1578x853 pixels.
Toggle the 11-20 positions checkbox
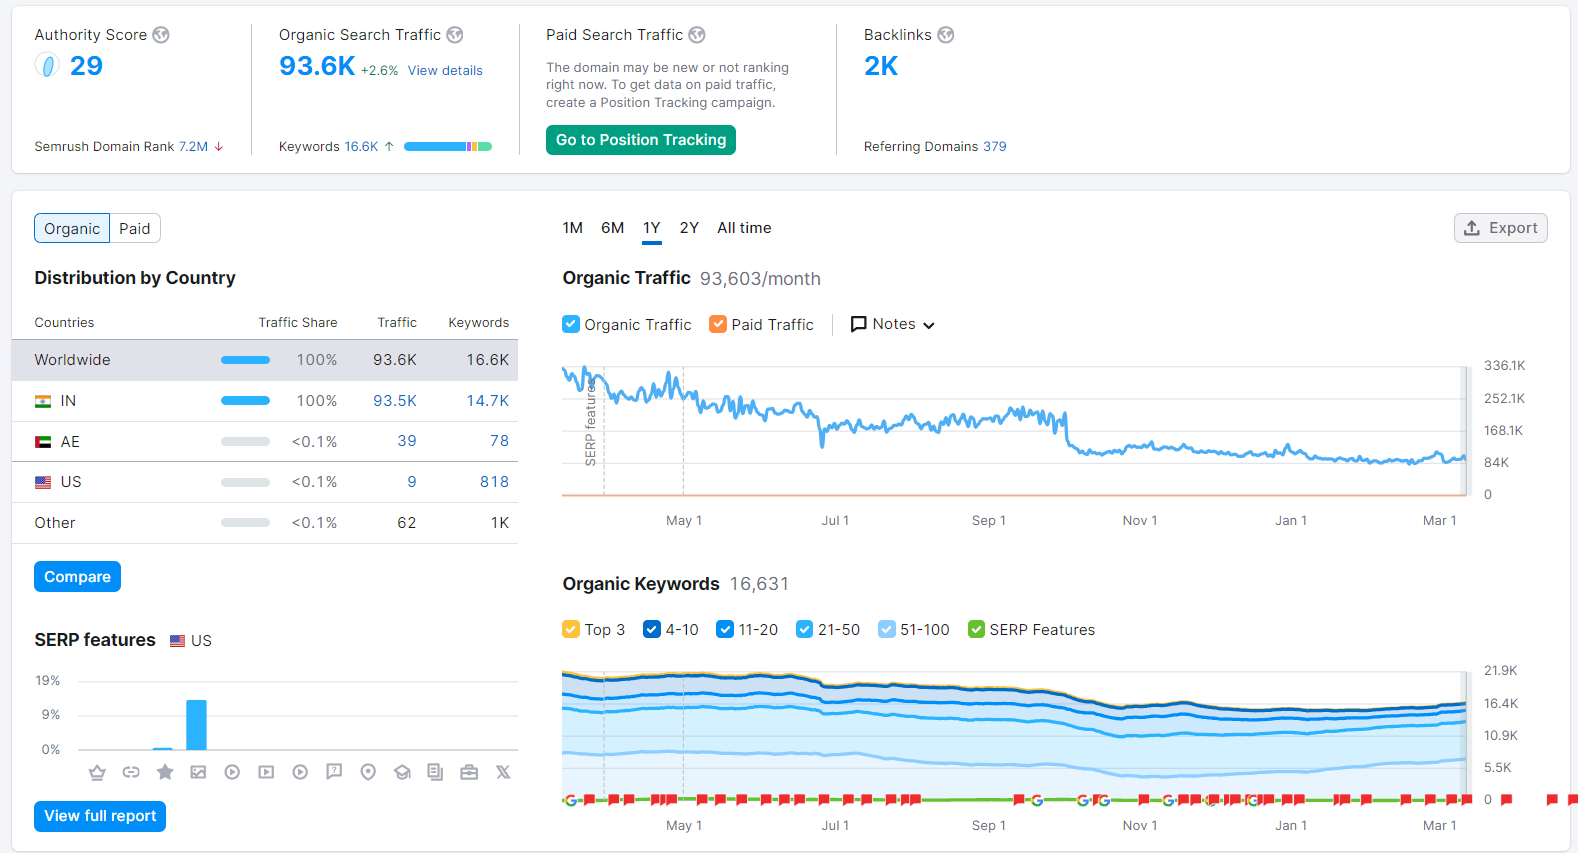coord(725,629)
